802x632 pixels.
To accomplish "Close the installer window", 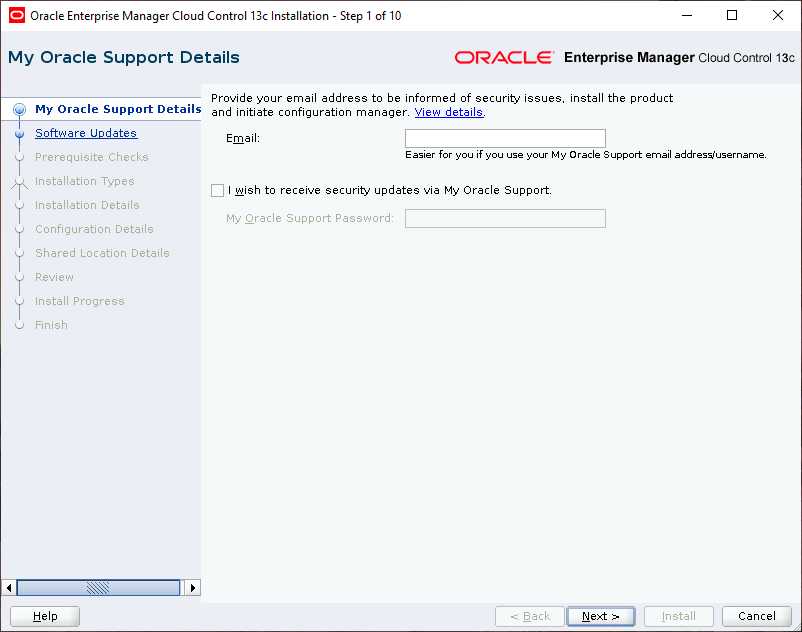I will click(777, 15).
